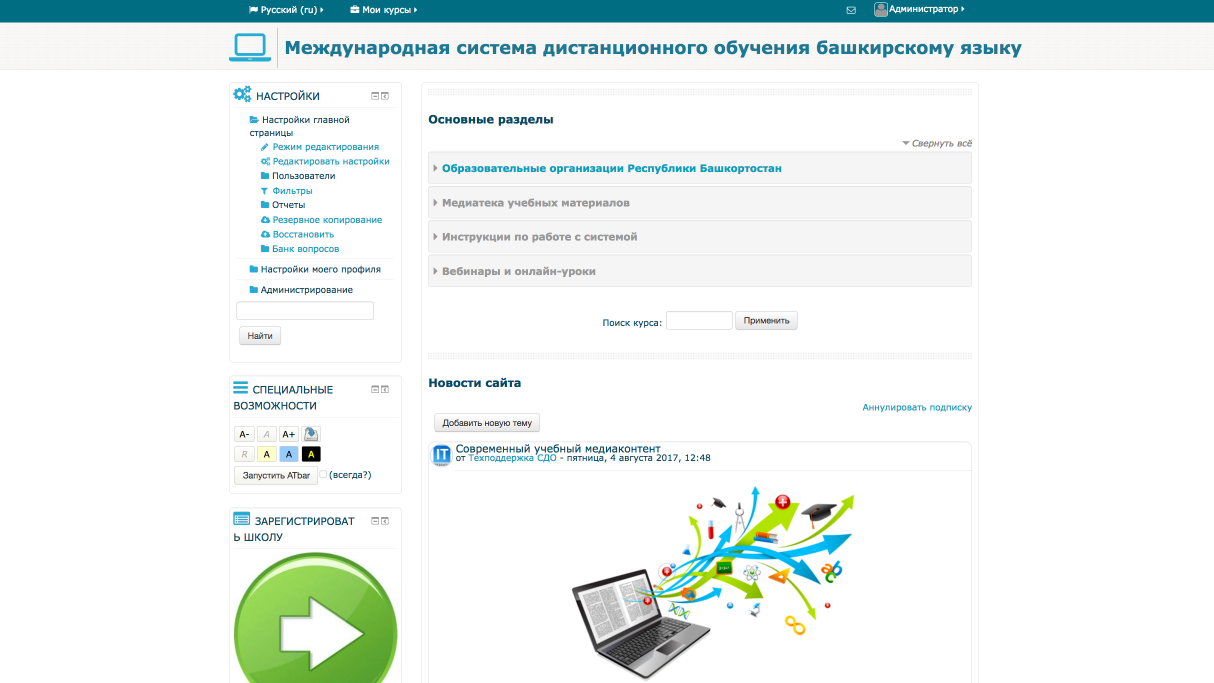Dock the Специальные возможности block
The width and height of the screenshot is (1214, 683).
[x=385, y=389]
